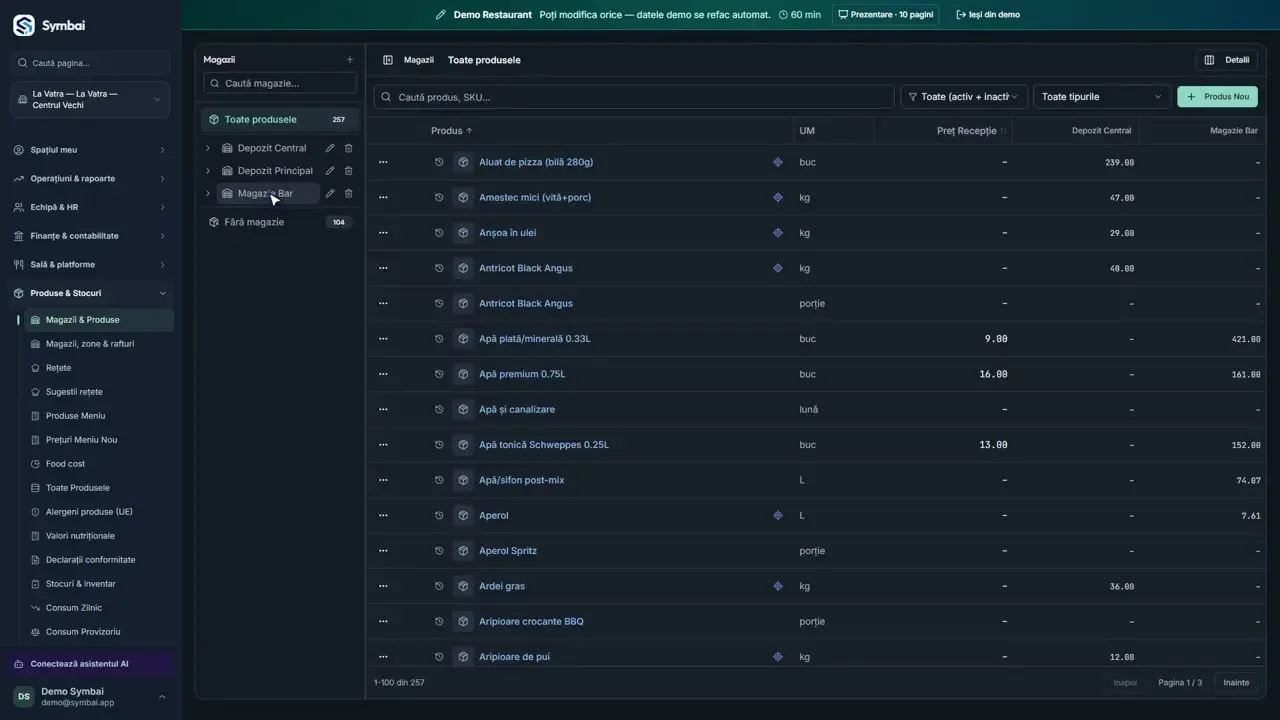Image resolution: width=1280 pixels, height=720 pixels.
Task: Edit Magazie Bar with the pencil icon
Action: click(330, 194)
